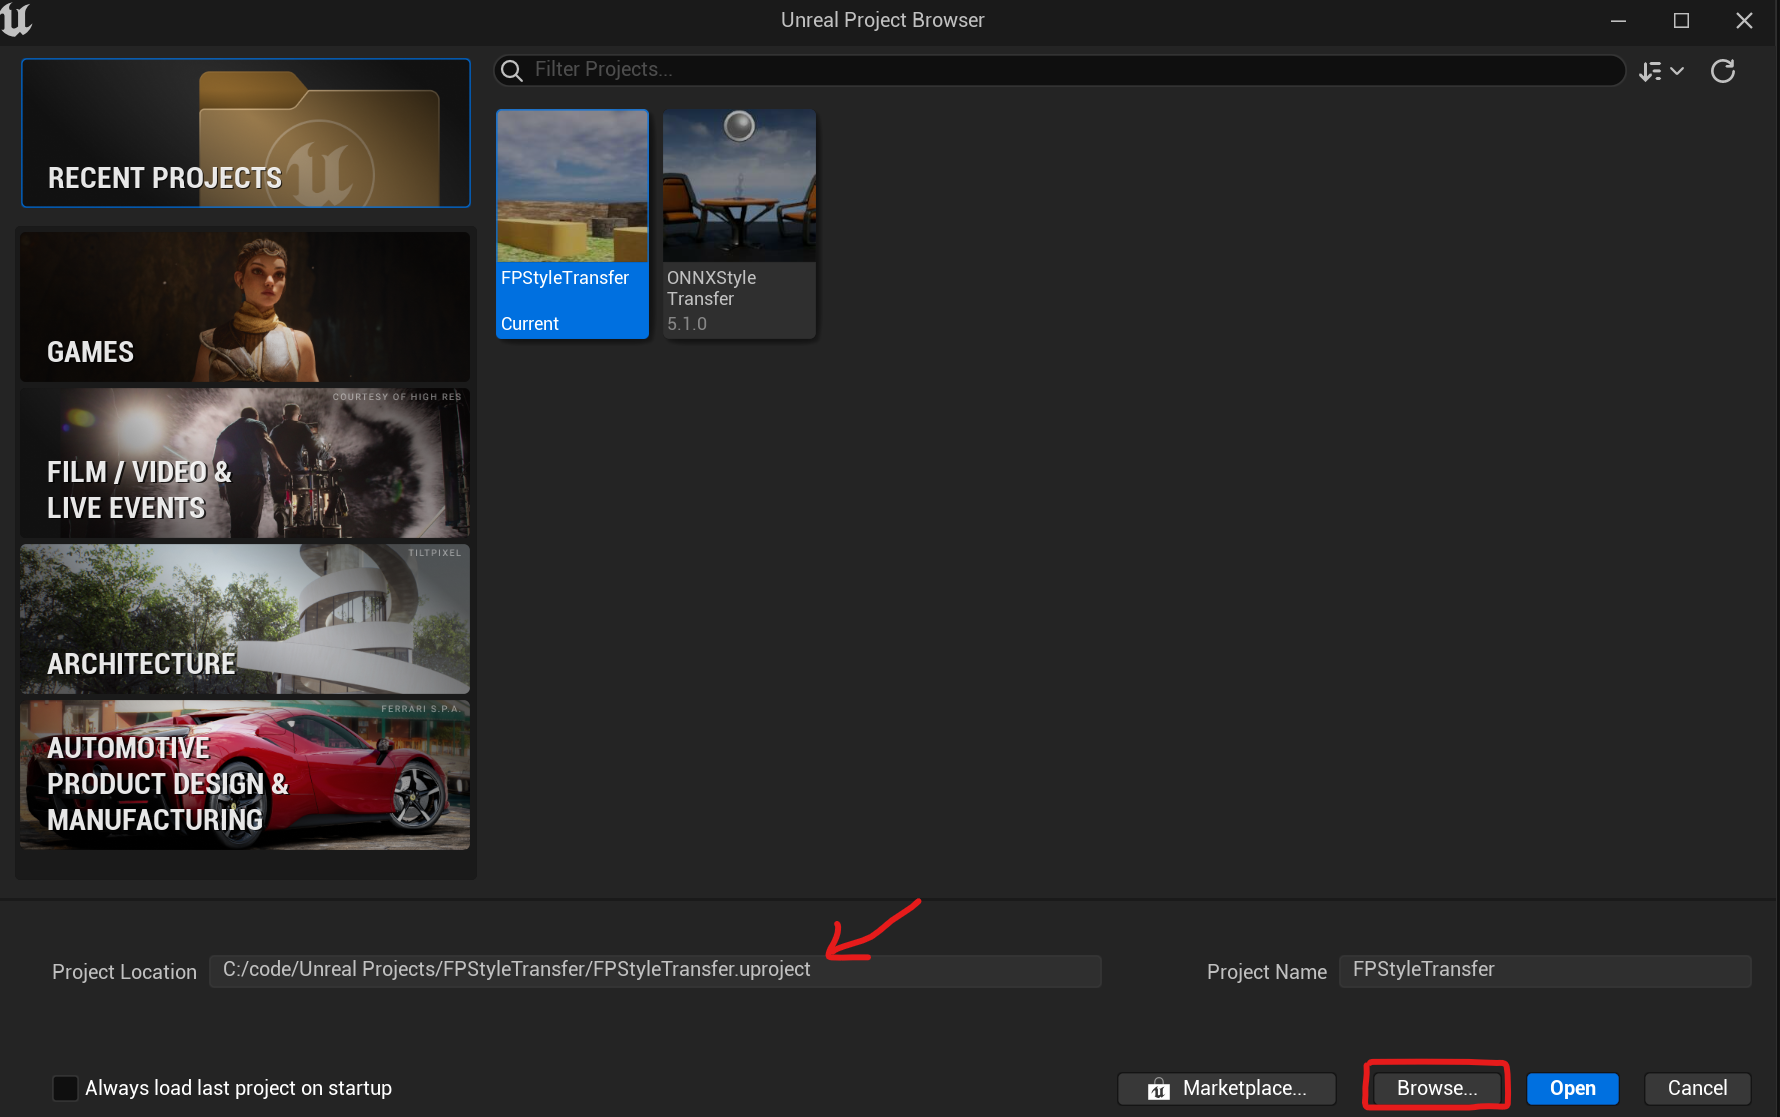Image resolution: width=1780 pixels, height=1117 pixels.
Task: Click the Unreal Engine logo icon
Action: (16, 19)
